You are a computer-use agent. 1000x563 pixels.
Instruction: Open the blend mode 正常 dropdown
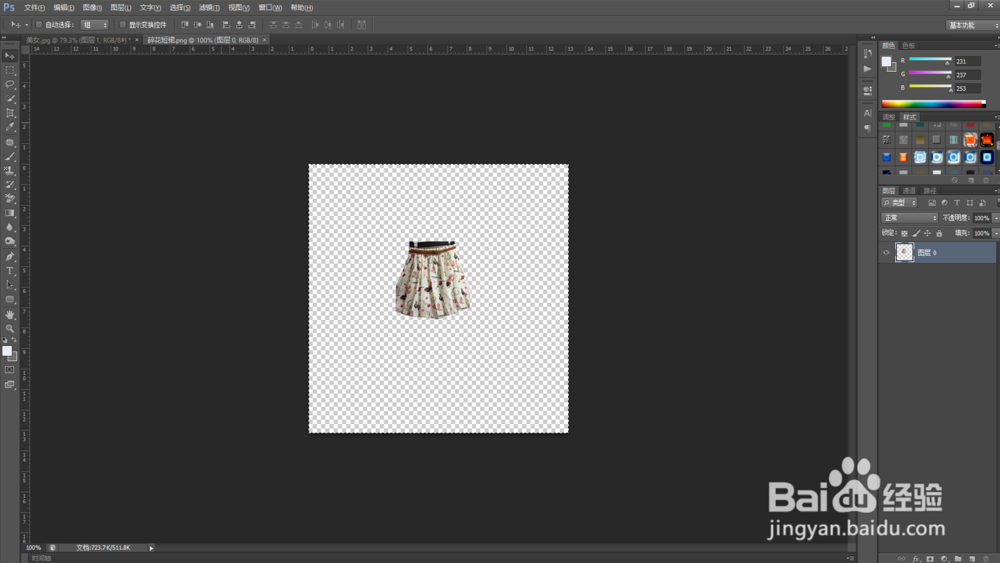909,218
